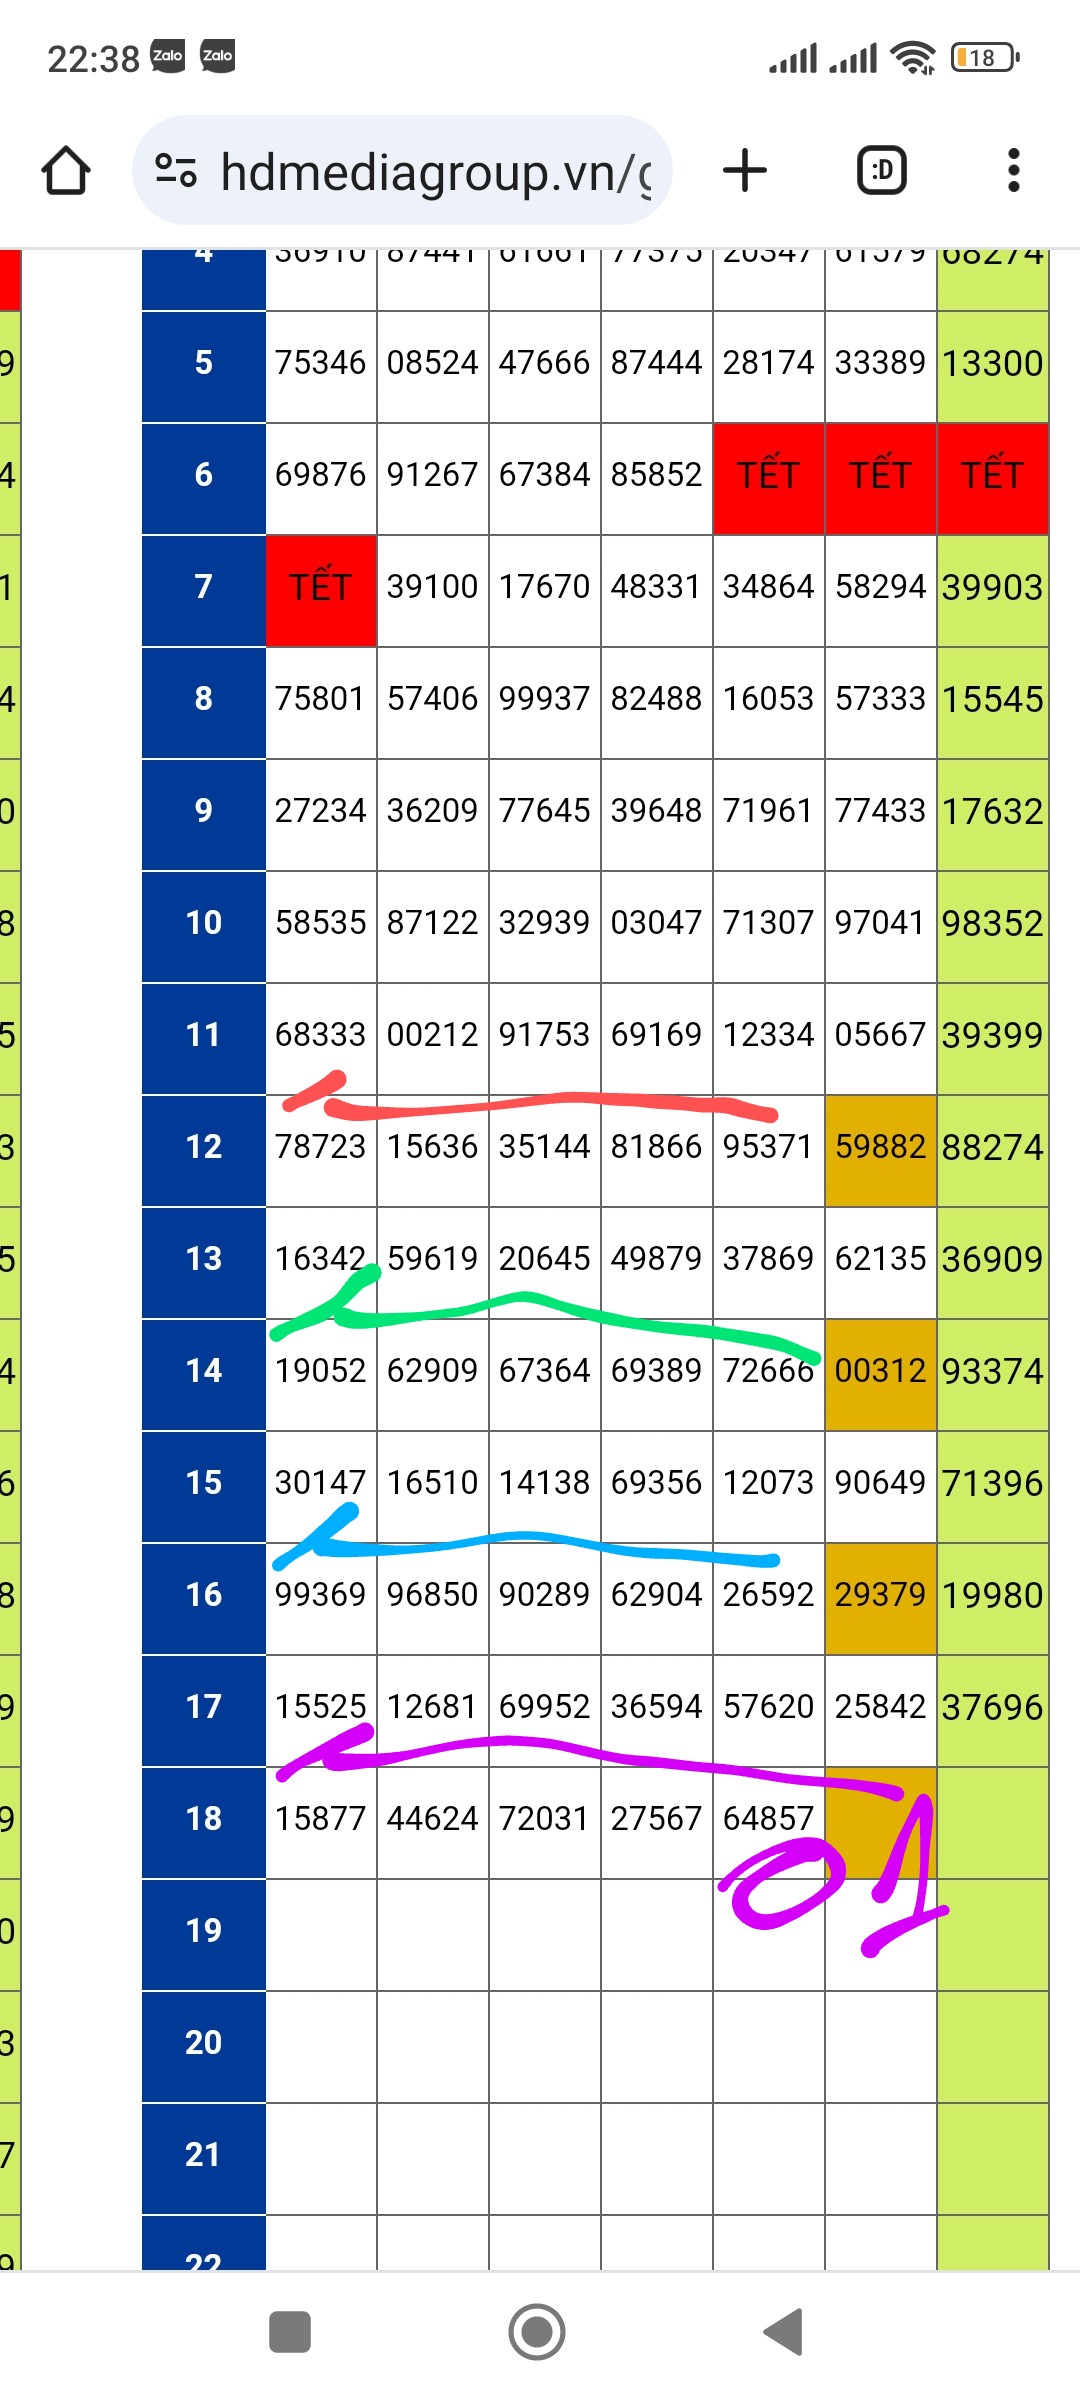Screen dimensions: 1080x2400
Task: Tap the first Zalo notification icon
Action: click(167, 56)
